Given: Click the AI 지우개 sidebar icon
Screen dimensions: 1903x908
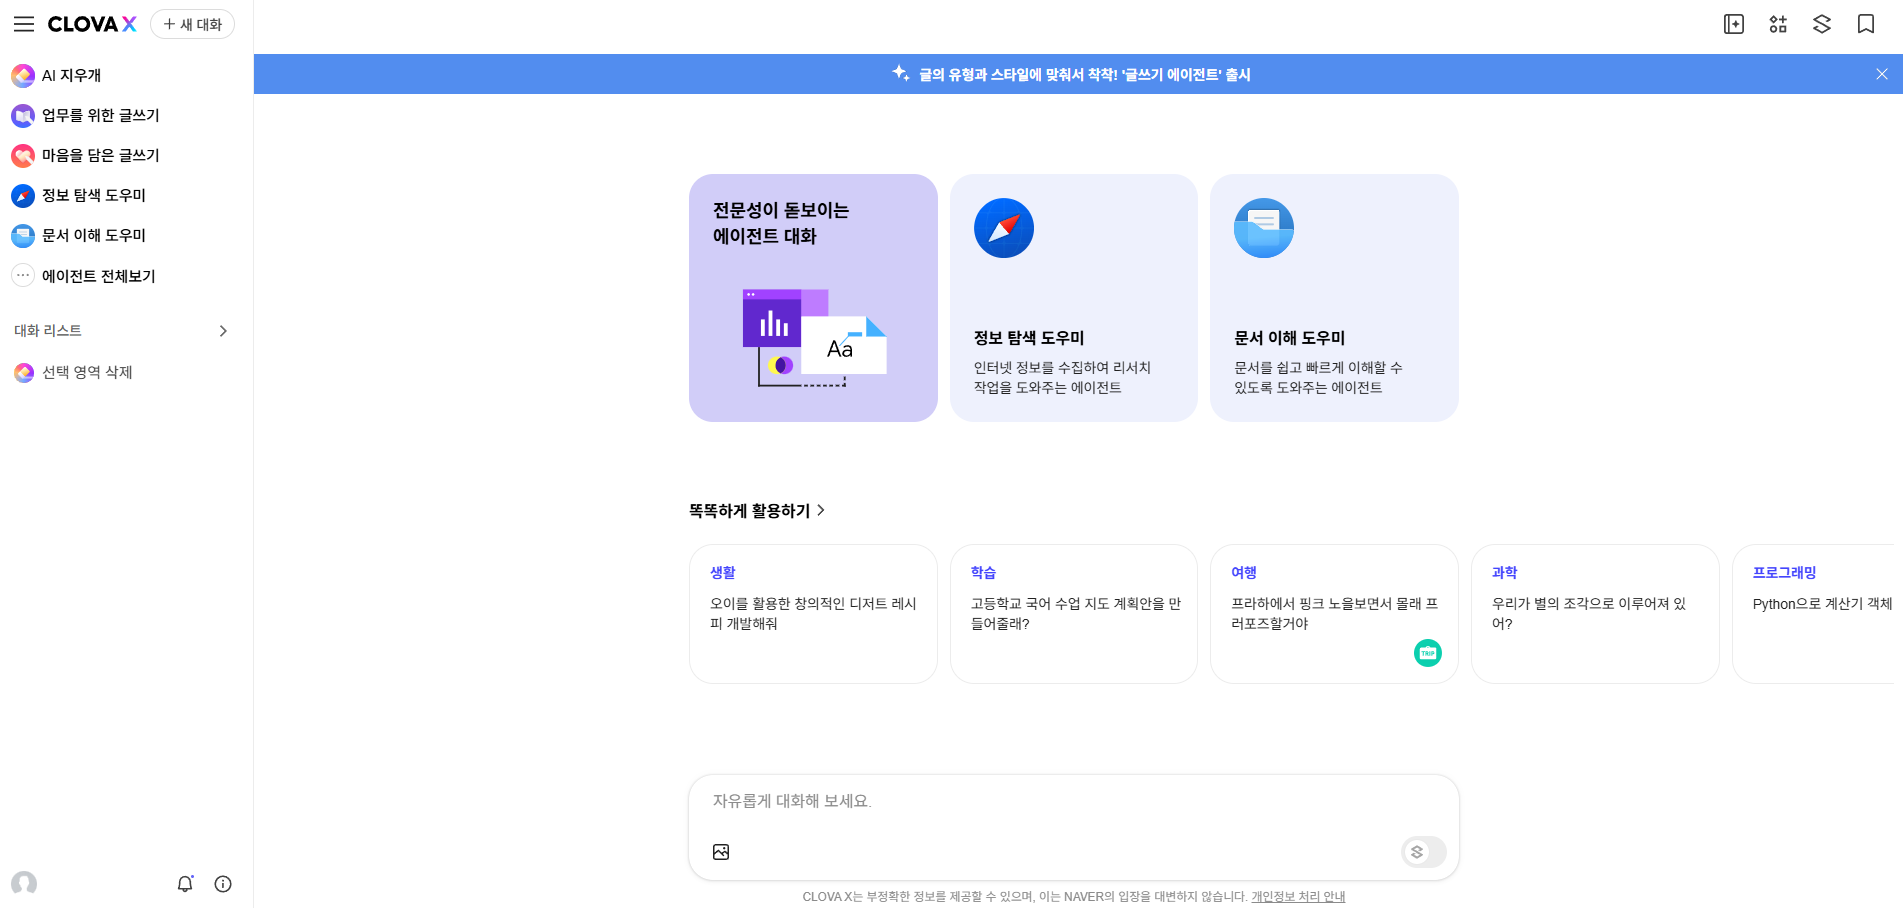Looking at the screenshot, I should 23,75.
